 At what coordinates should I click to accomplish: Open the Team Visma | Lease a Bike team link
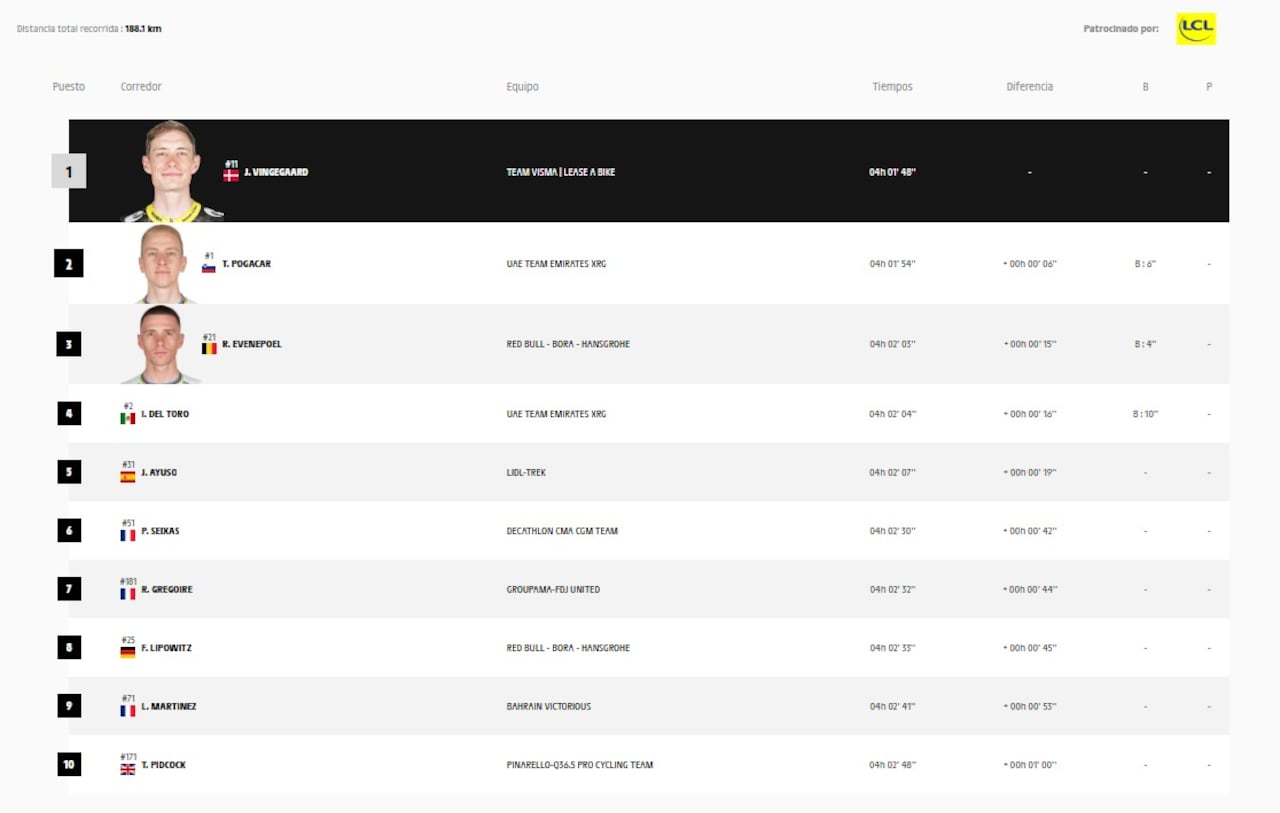click(x=561, y=172)
